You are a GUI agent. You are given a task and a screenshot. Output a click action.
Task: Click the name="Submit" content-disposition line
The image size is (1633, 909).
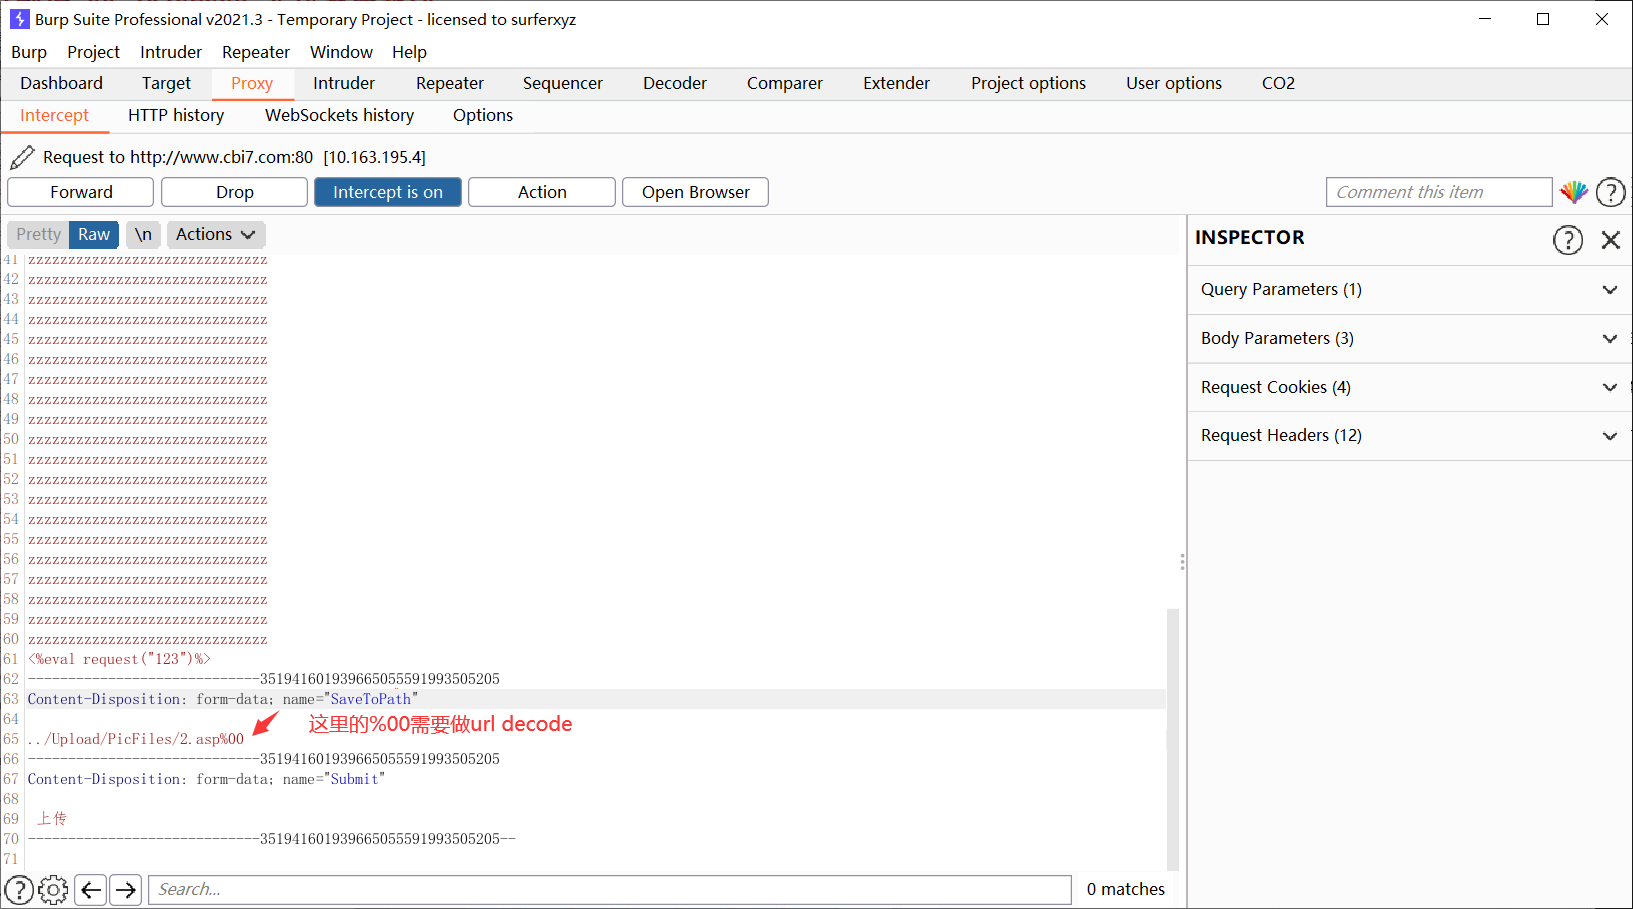[x=206, y=779]
